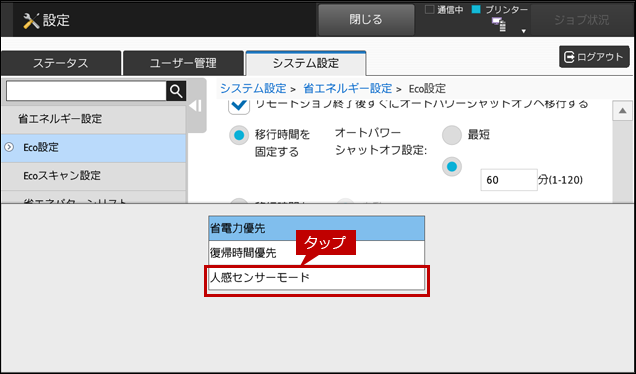Select the minutes radio button beside 60
Image resolution: width=636 pixels, height=374 pixels.
point(451,166)
